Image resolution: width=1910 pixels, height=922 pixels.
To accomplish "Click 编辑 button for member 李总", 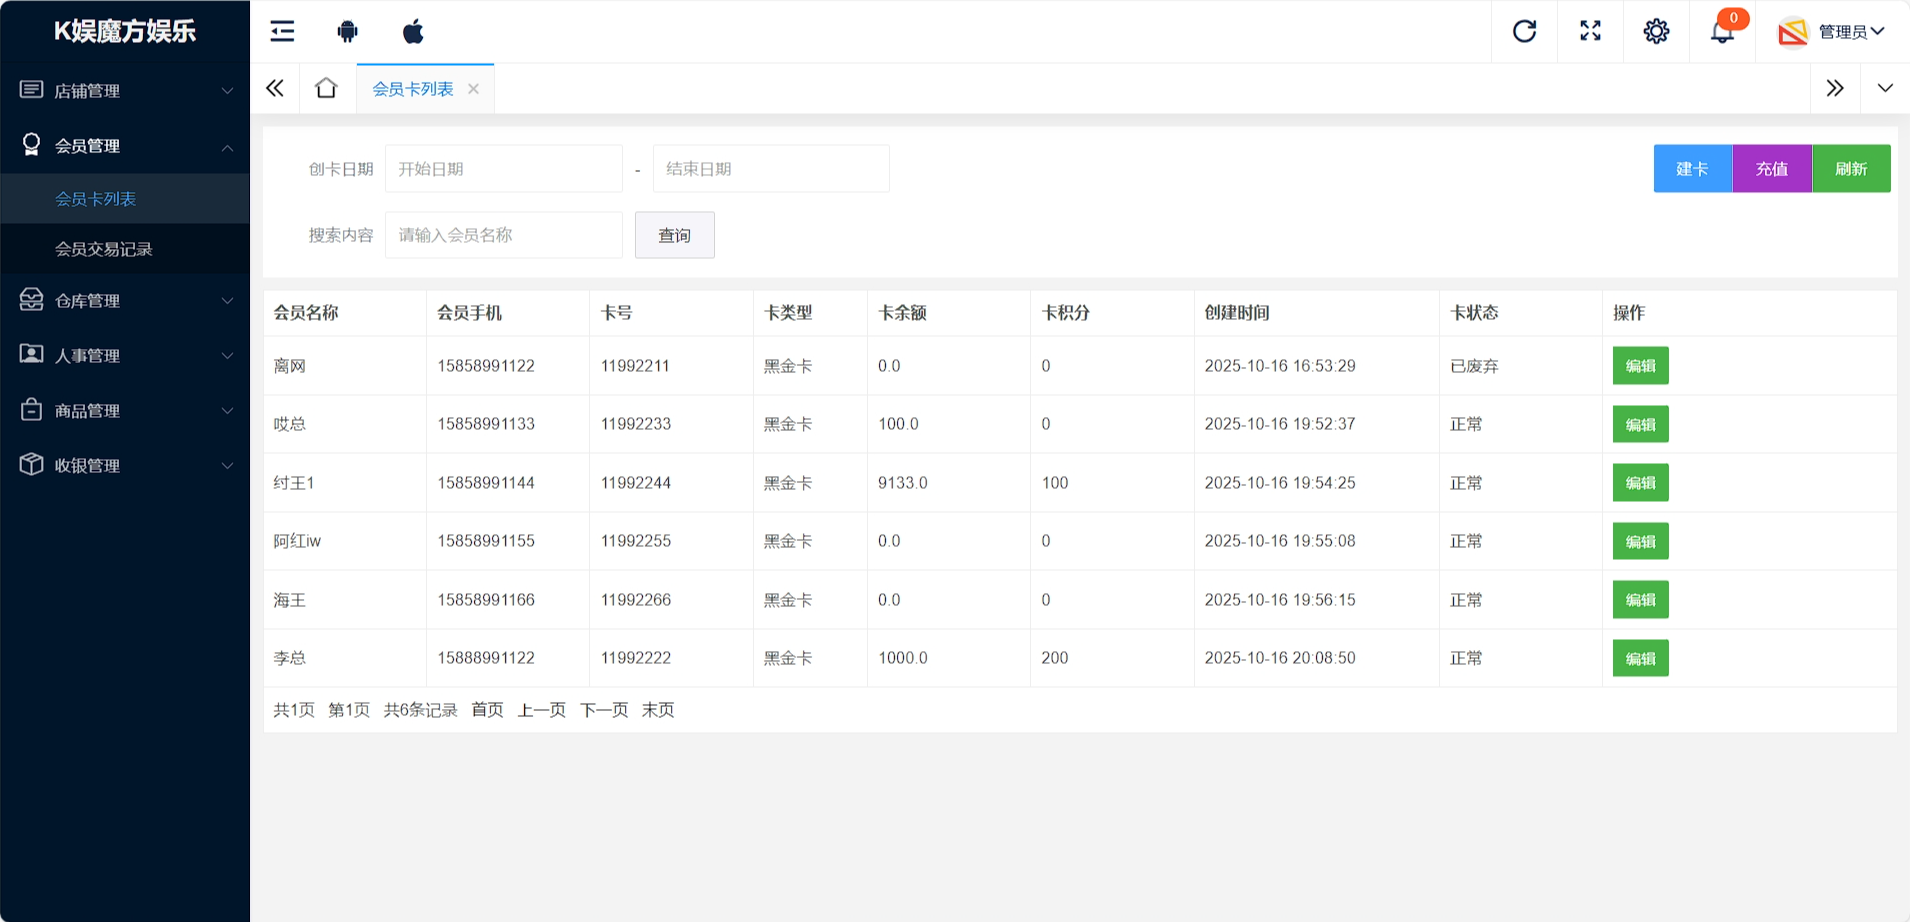I will point(1640,658).
